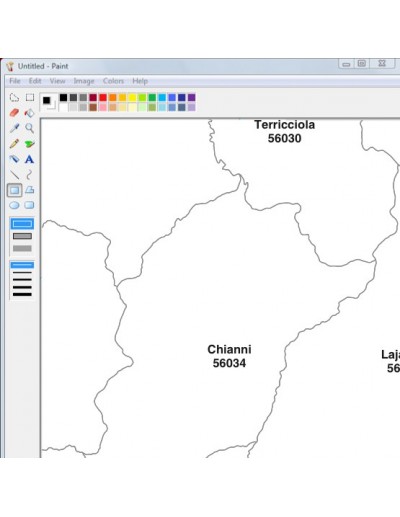The image size is (400, 517).
Task: Select the thinnest line width option
Action: pyautogui.click(x=22, y=265)
